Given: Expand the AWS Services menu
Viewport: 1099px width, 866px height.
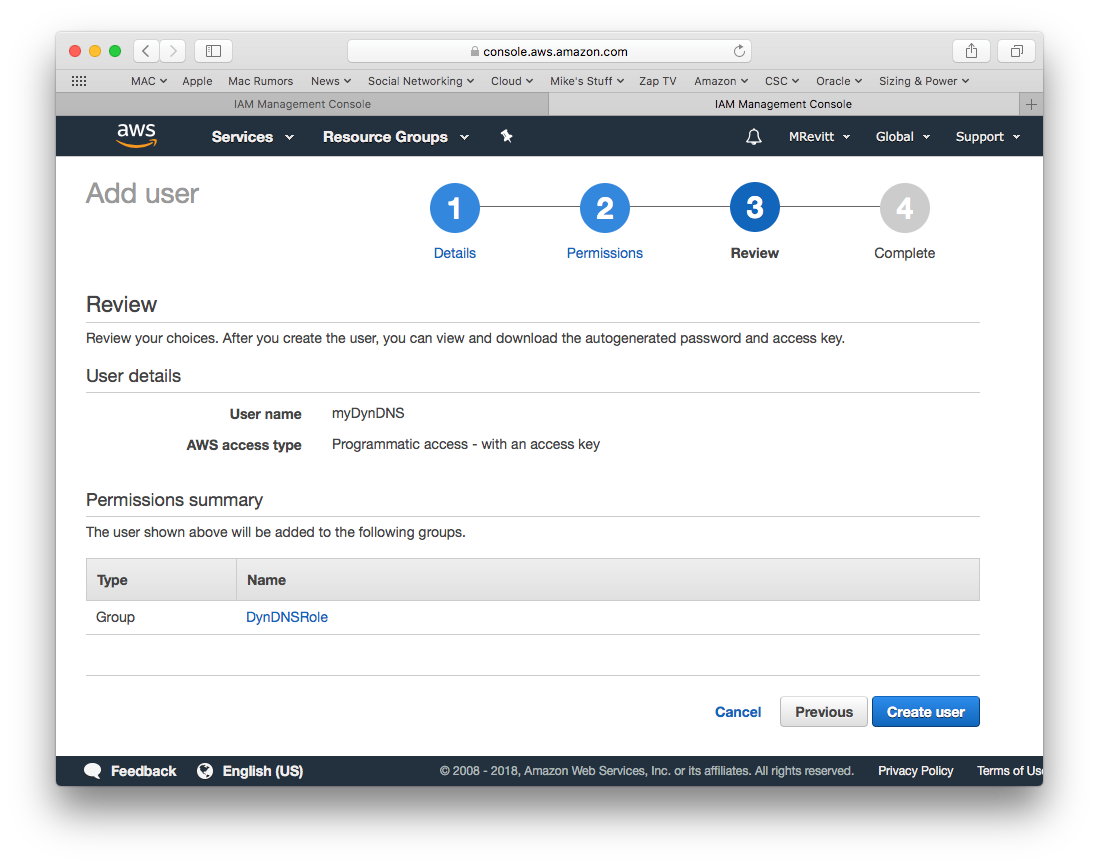Looking at the screenshot, I should click(252, 137).
